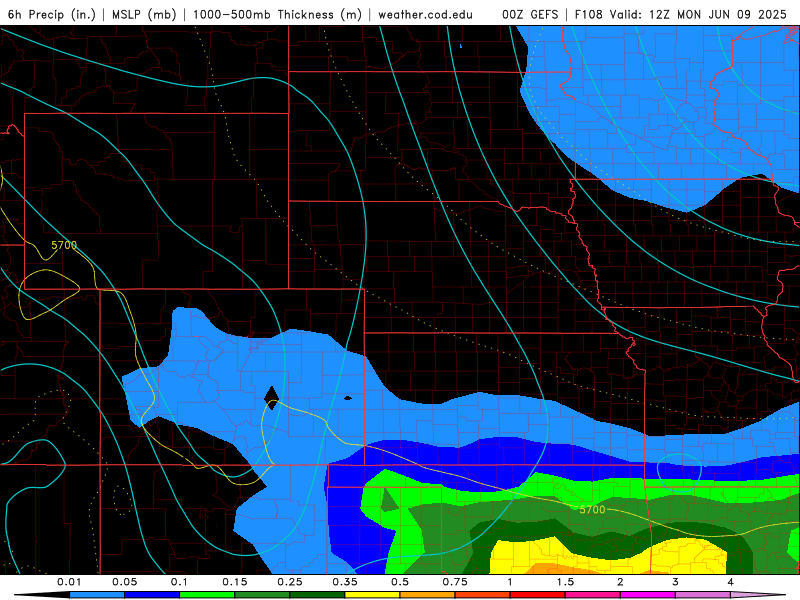Click the 0.25 legend value
800x600 pixels.
(290, 582)
